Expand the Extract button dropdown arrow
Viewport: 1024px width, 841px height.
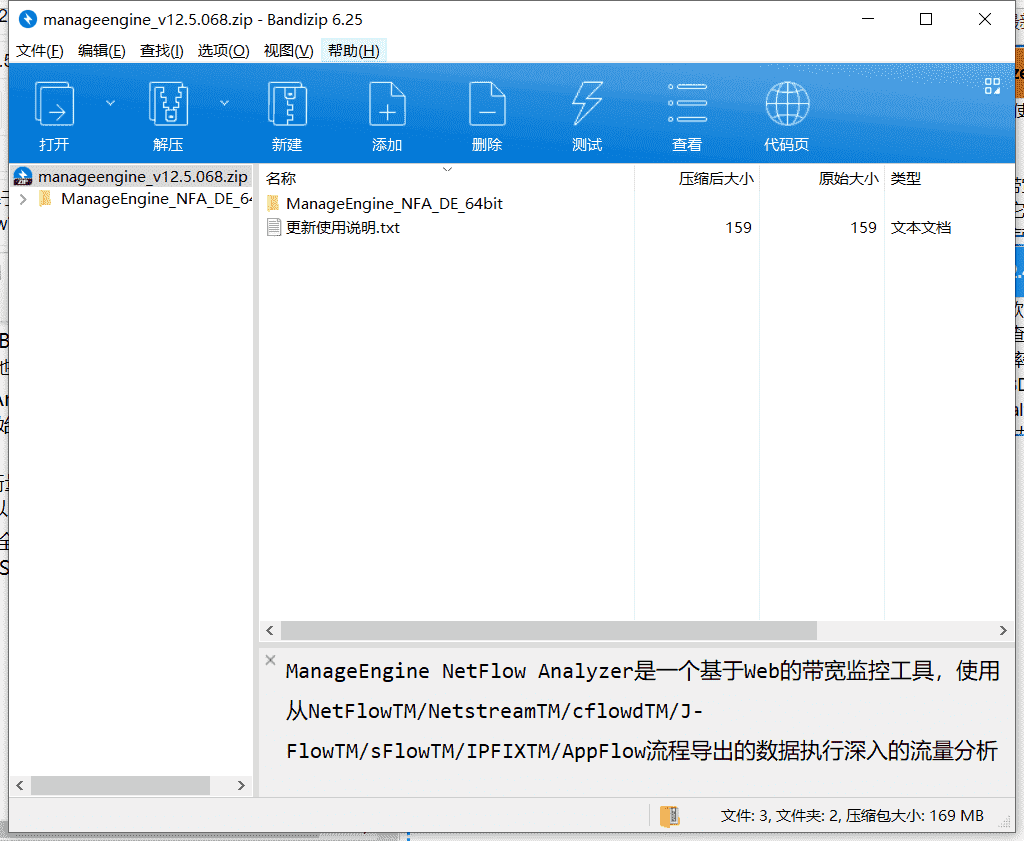pyautogui.click(x=224, y=103)
